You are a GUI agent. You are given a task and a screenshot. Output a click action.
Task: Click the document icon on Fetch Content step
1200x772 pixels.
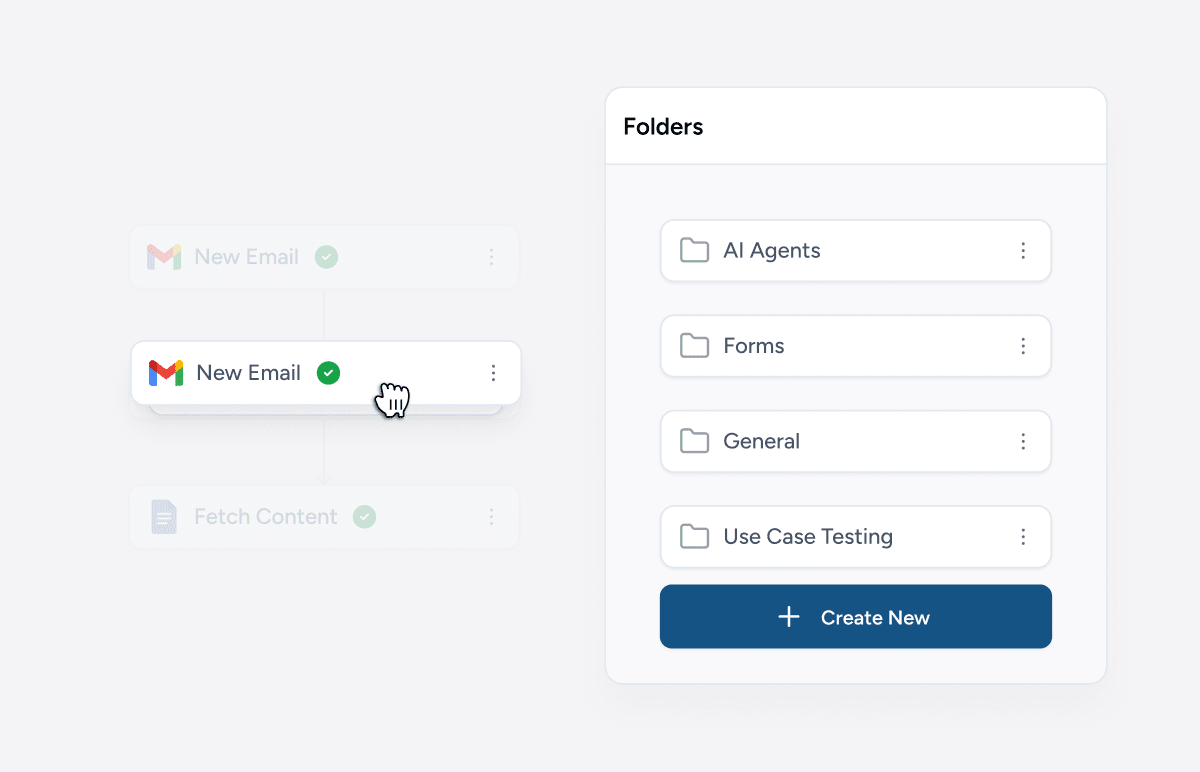[164, 517]
